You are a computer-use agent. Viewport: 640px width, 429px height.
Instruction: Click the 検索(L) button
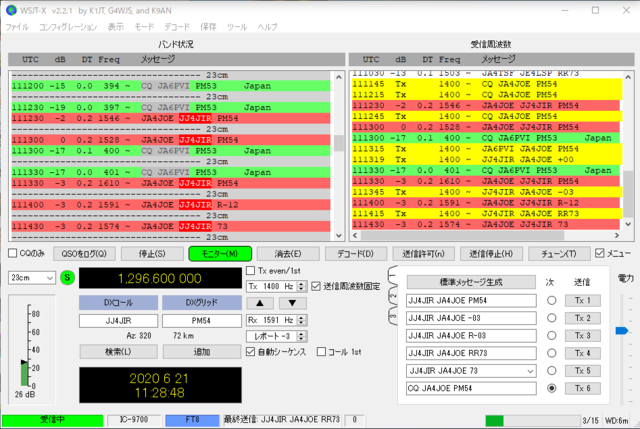tap(118, 351)
